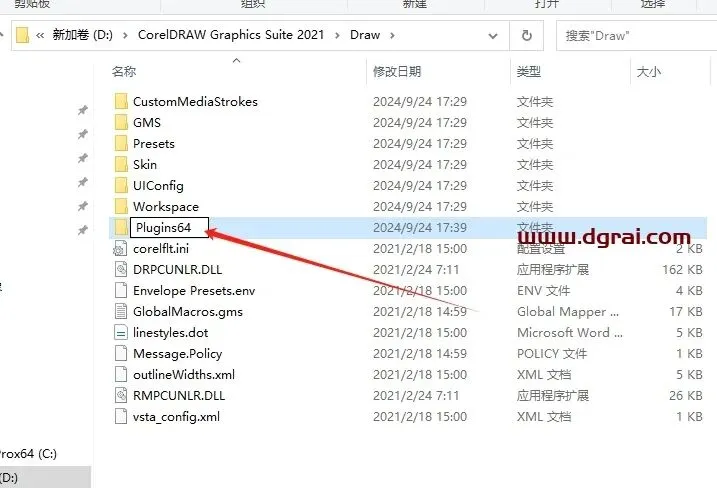Select the Workspace folder icon
717x488 pixels.
(x=121, y=207)
